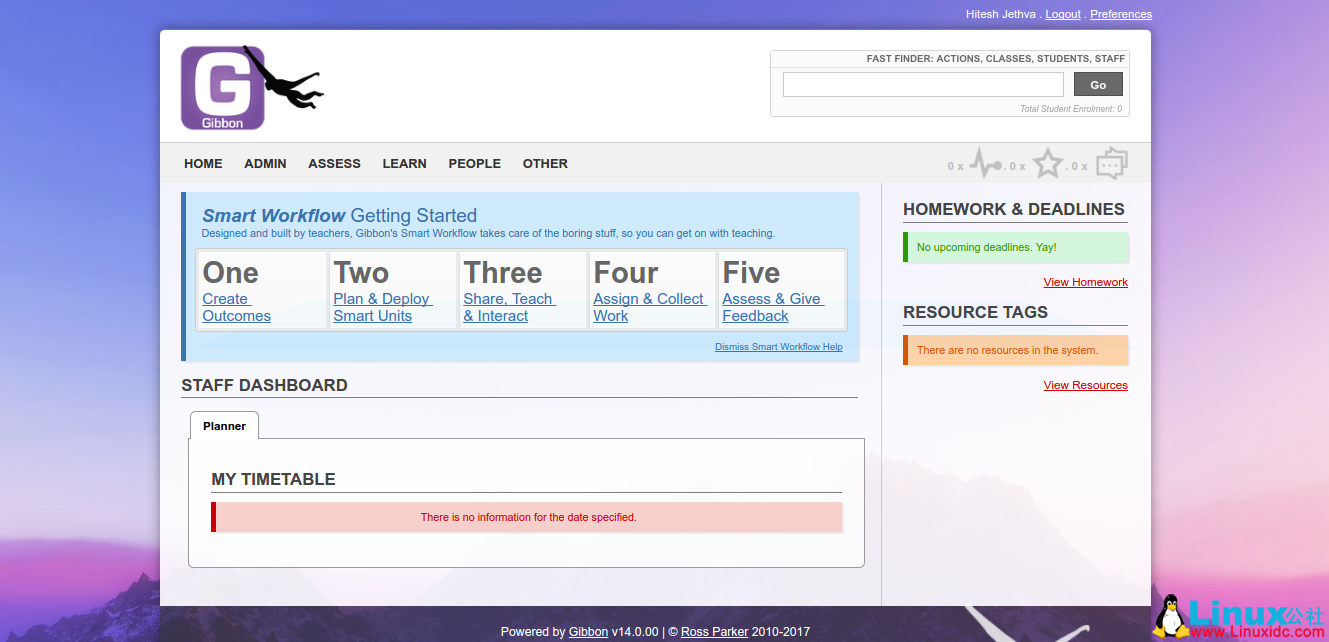Click the Fast Finder search field
Image resolution: width=1329 pixels, height=642 pixels.
(x=922, y=84)
